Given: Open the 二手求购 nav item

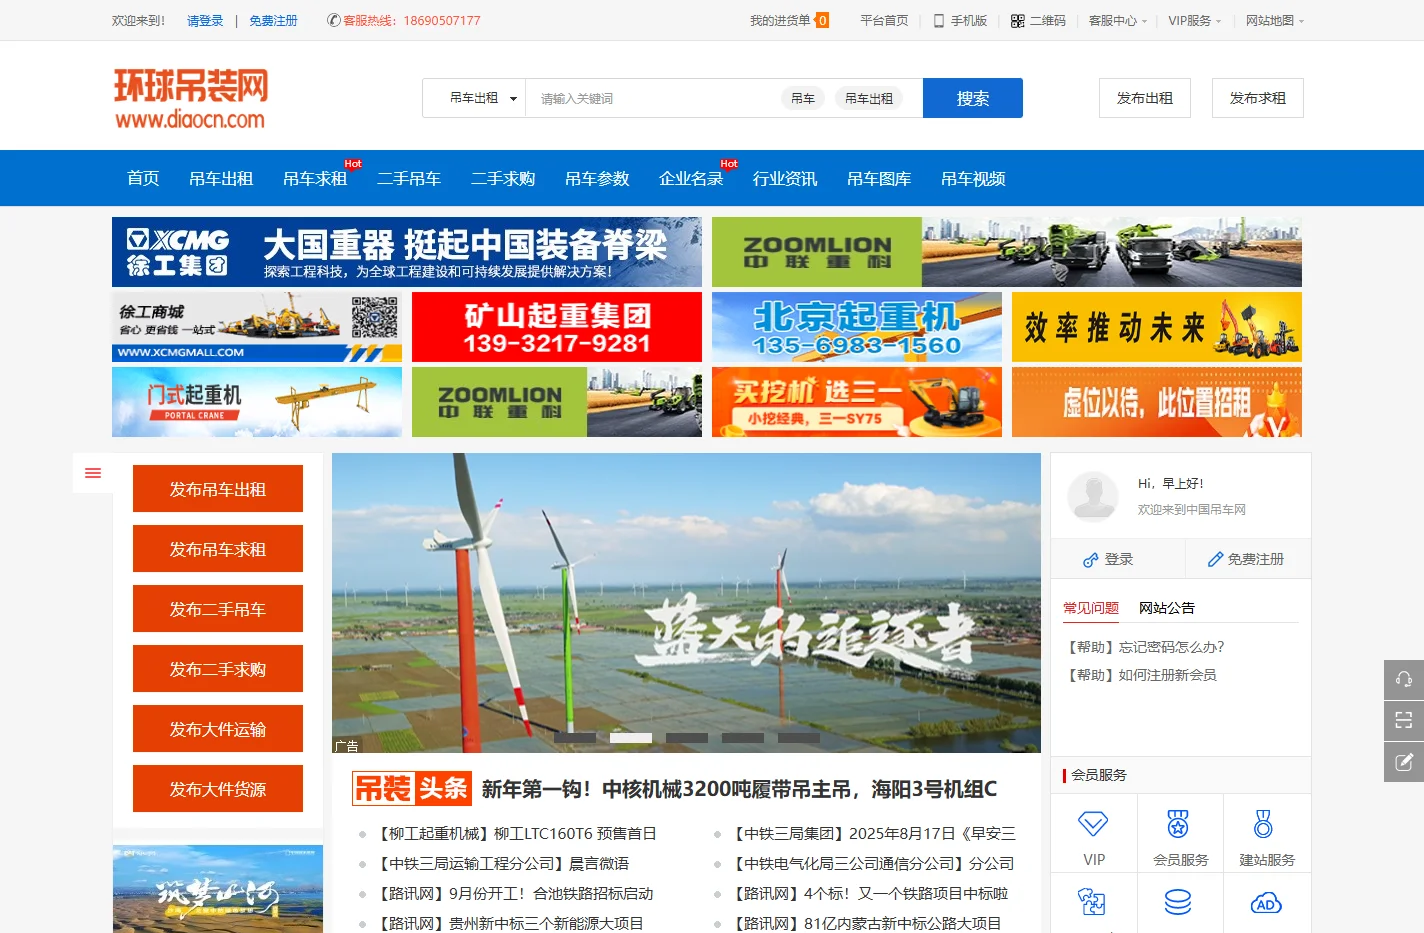Looking at the screenshot, I should tap(503, 178).
